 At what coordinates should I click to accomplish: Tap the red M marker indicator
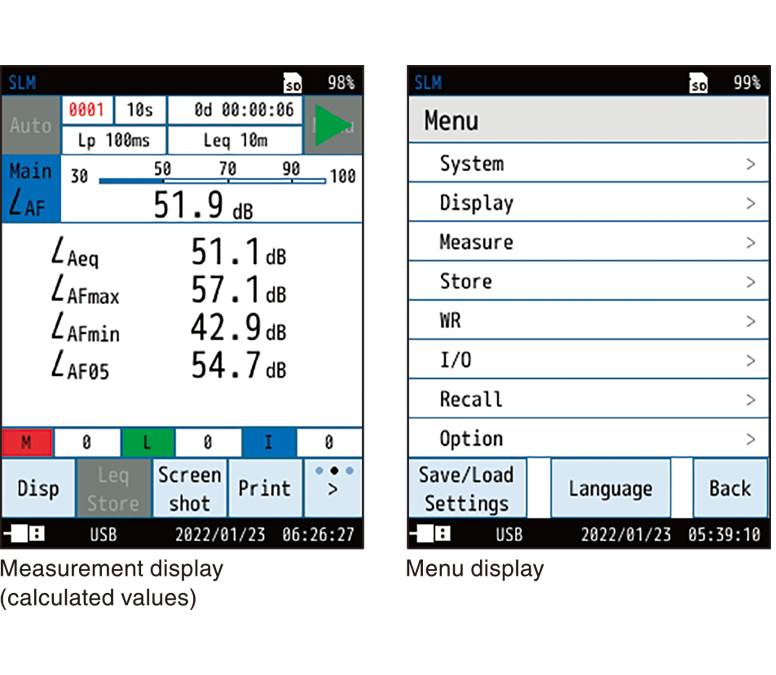click(x=27, y=441)
